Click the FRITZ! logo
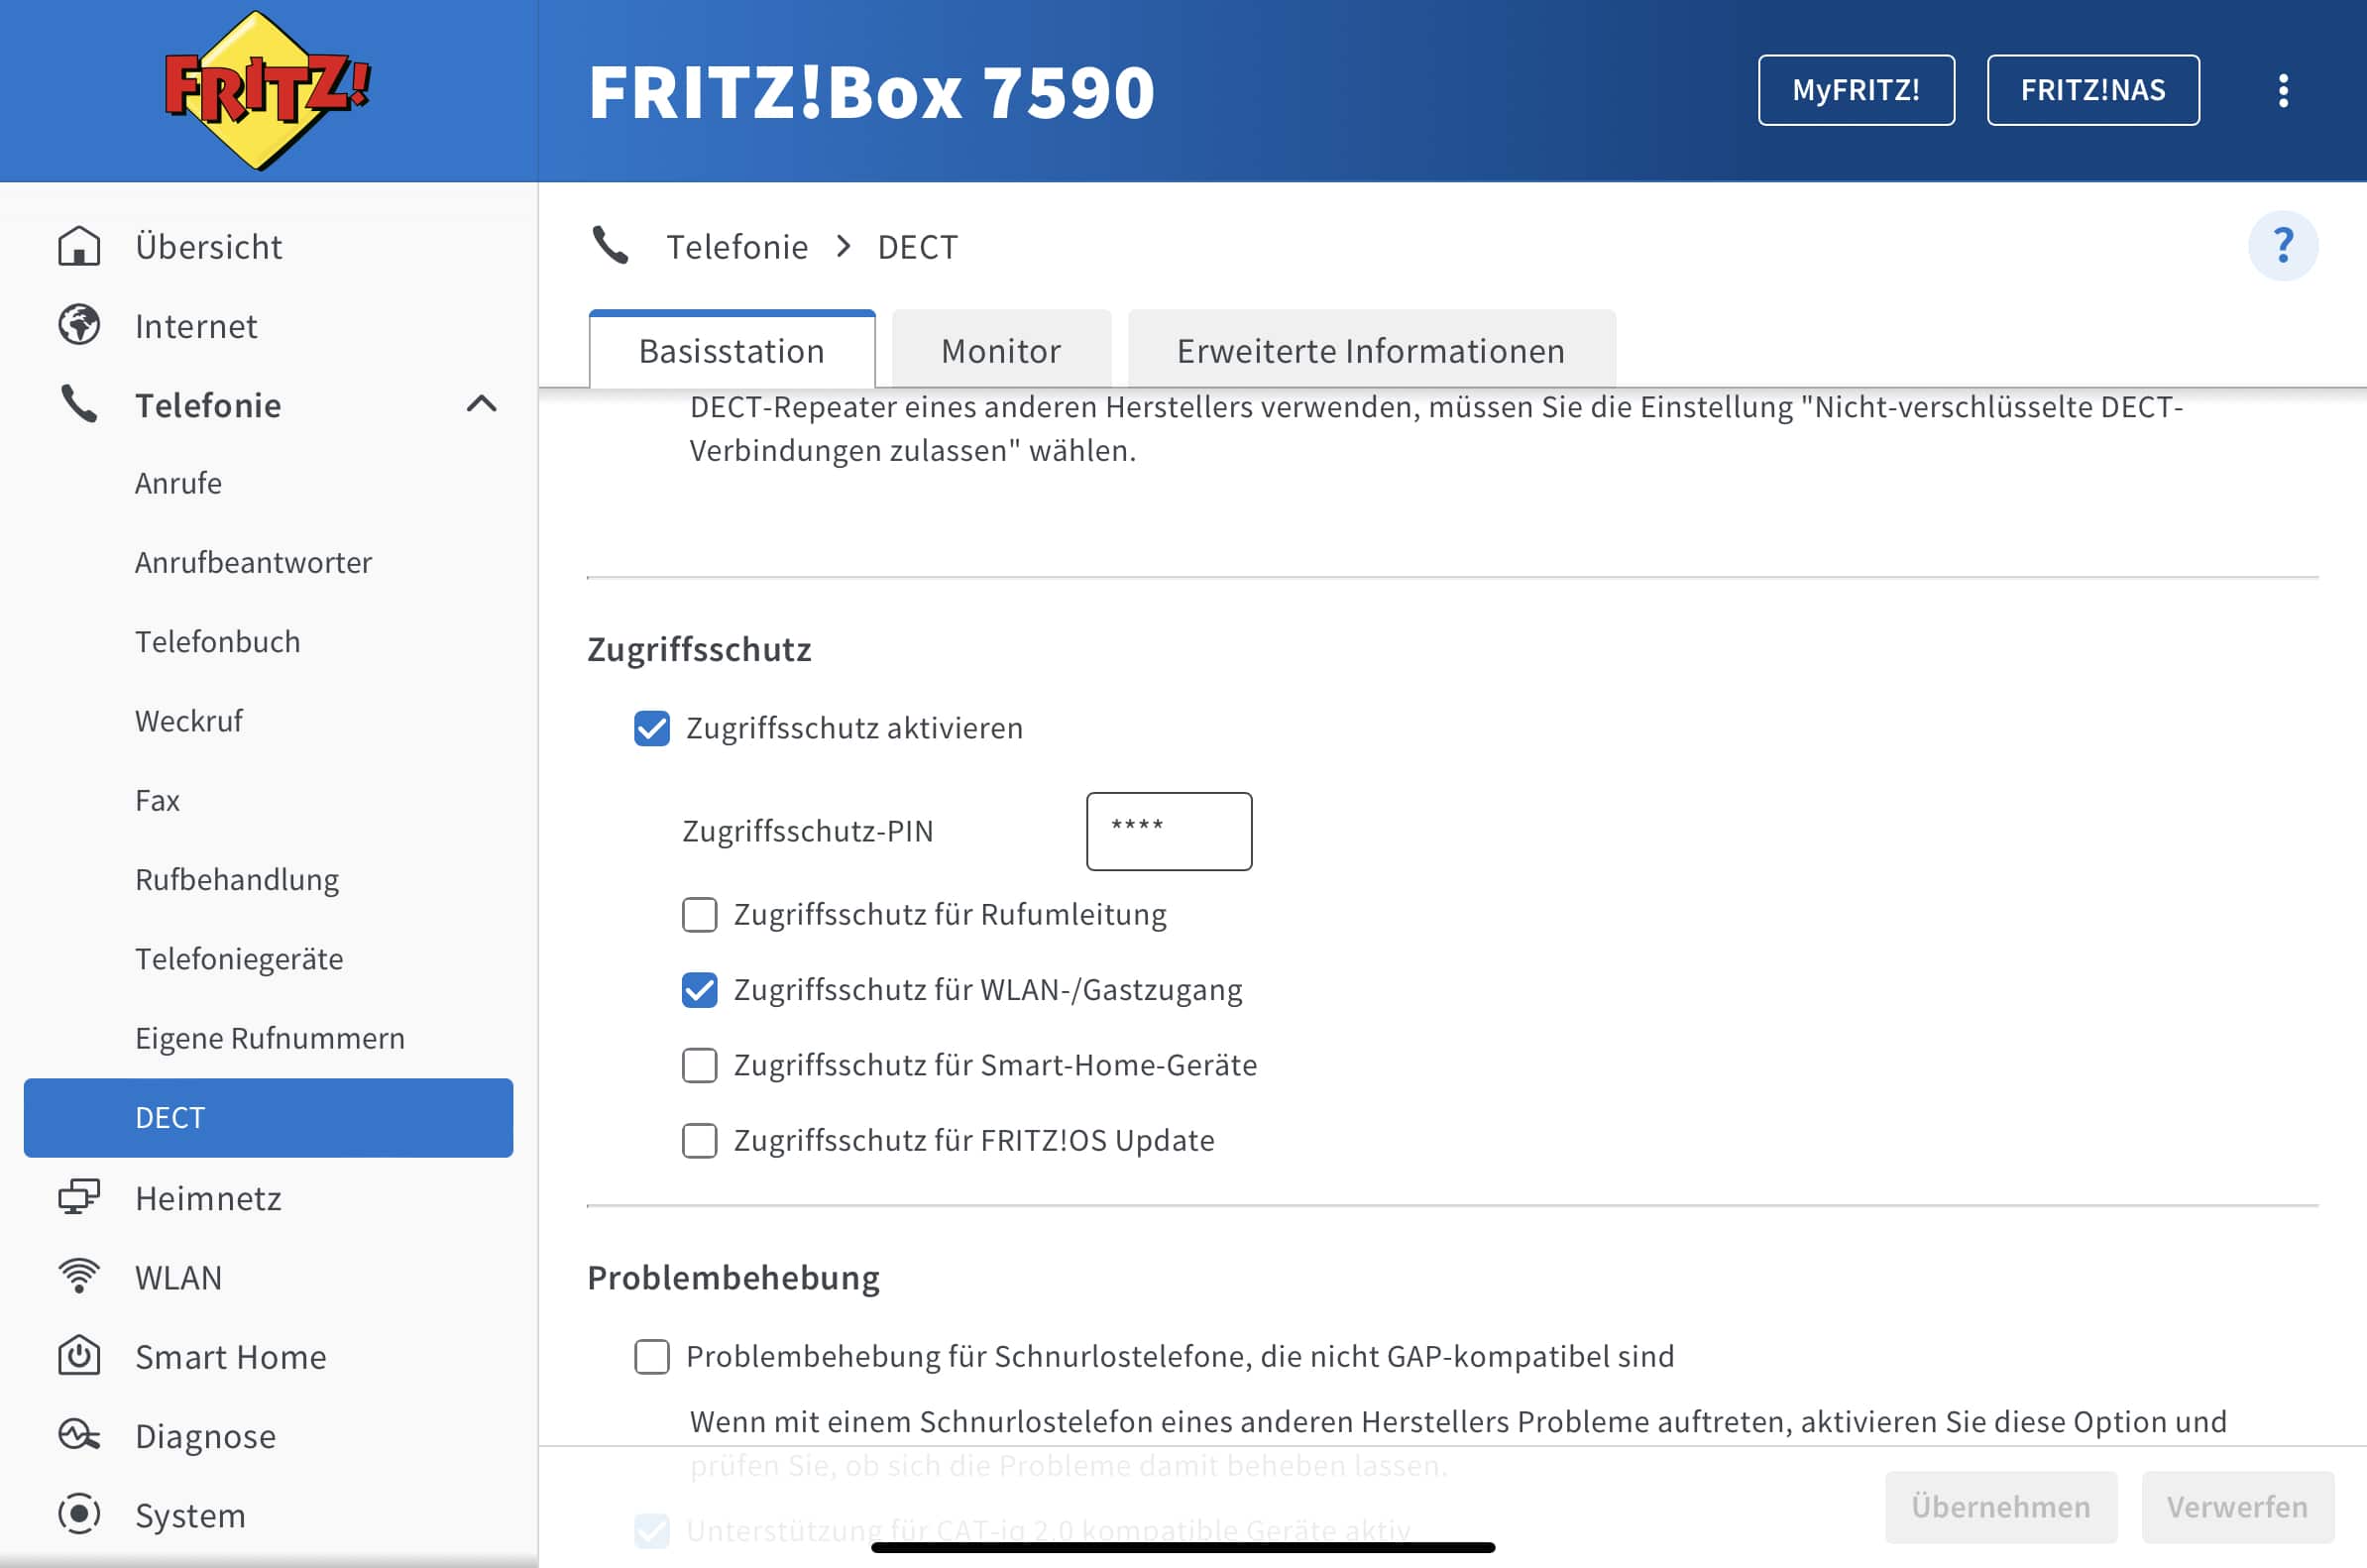The width and height of the screenshot is (2367, 1568). [x=267, y=90]
